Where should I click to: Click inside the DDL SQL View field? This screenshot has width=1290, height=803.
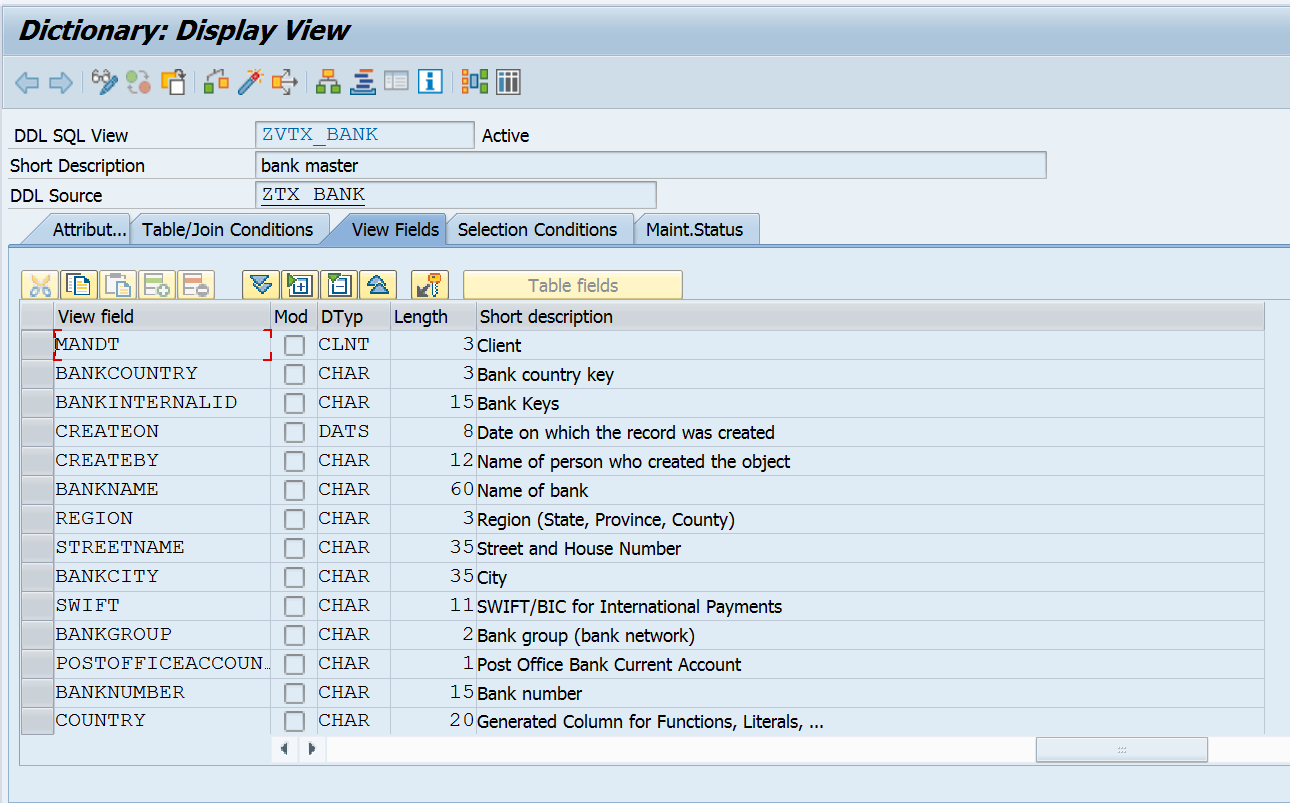pos(364,134)
